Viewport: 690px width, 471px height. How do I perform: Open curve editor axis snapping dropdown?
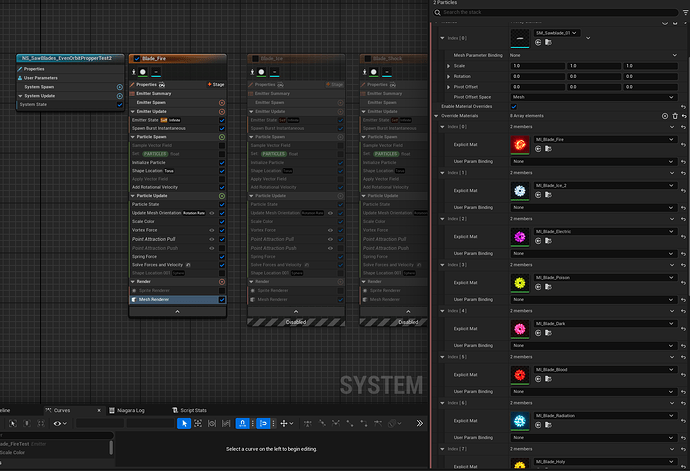pos(286,423)
